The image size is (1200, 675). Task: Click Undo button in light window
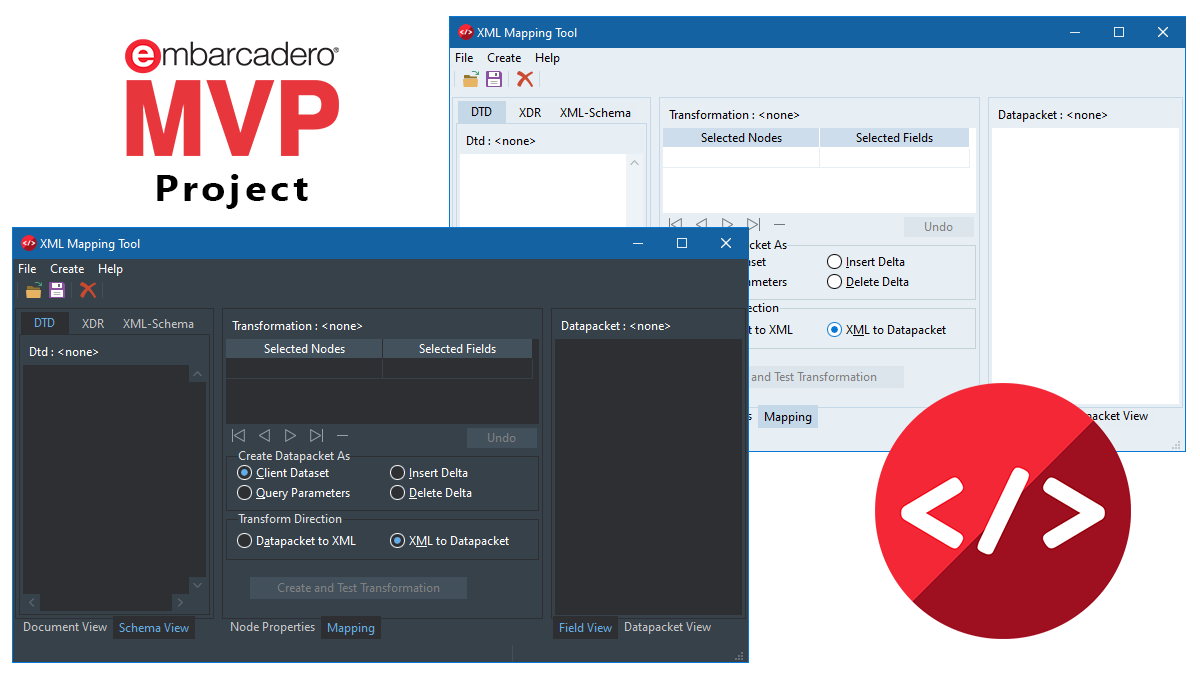coord(939,227)
